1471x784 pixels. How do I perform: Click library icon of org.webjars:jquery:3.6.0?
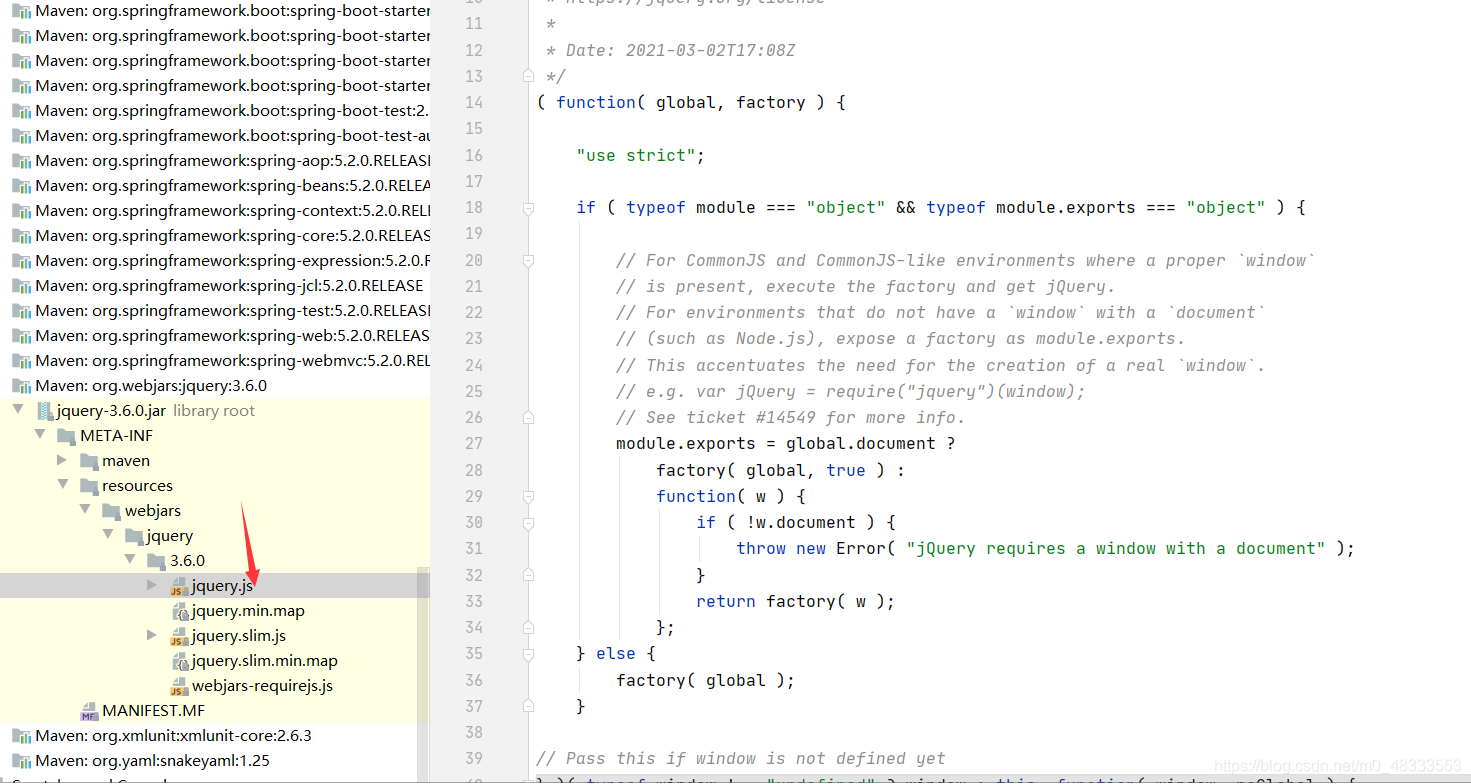21,386
